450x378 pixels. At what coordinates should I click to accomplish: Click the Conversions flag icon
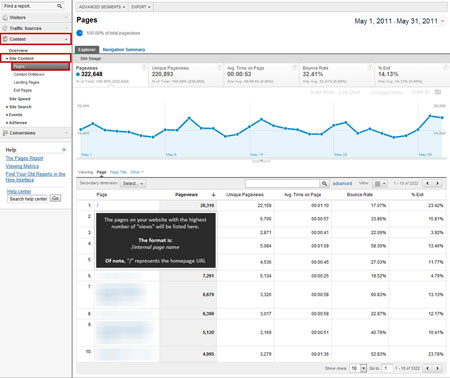[5, 133]
